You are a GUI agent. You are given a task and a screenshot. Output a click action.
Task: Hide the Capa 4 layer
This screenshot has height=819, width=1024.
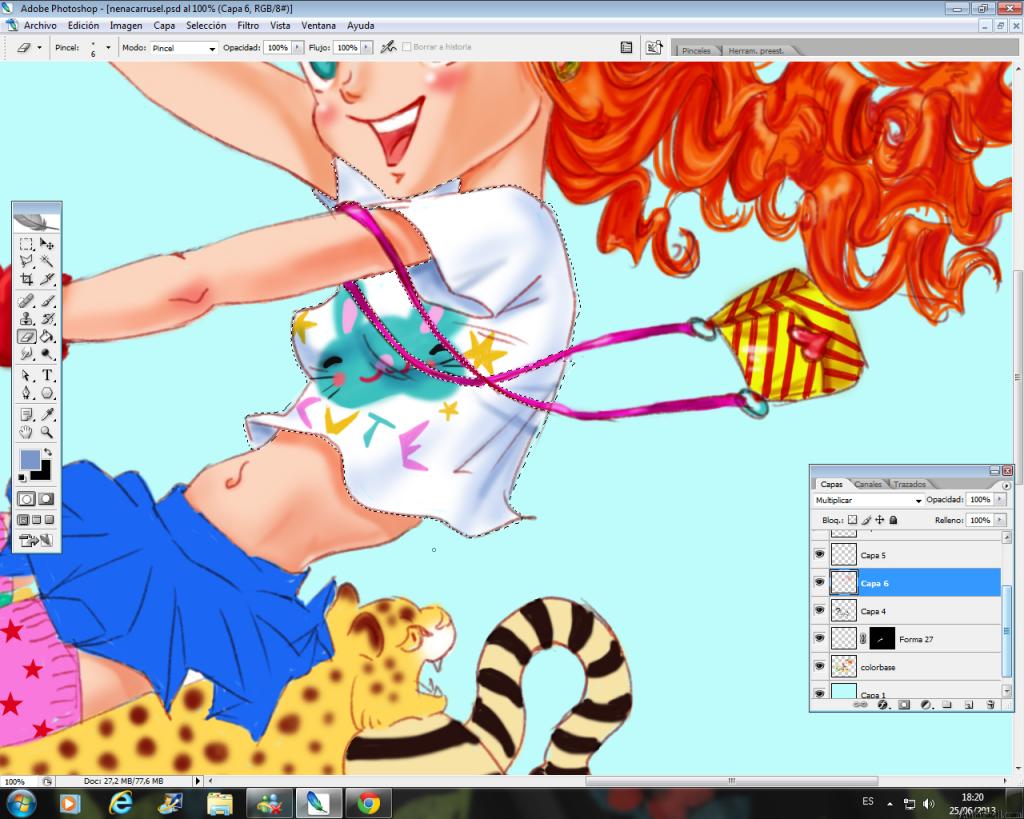tap(820, 611)
